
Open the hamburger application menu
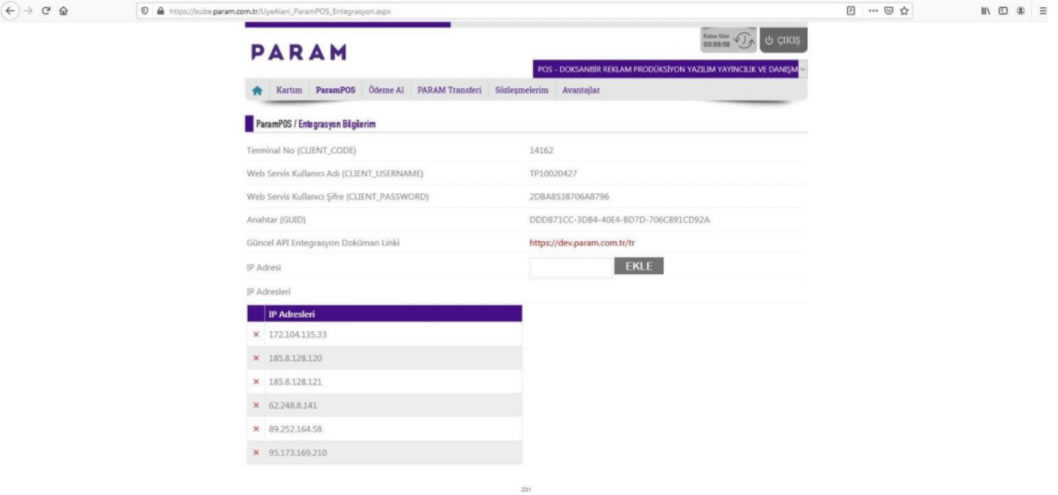point(1043,11)
